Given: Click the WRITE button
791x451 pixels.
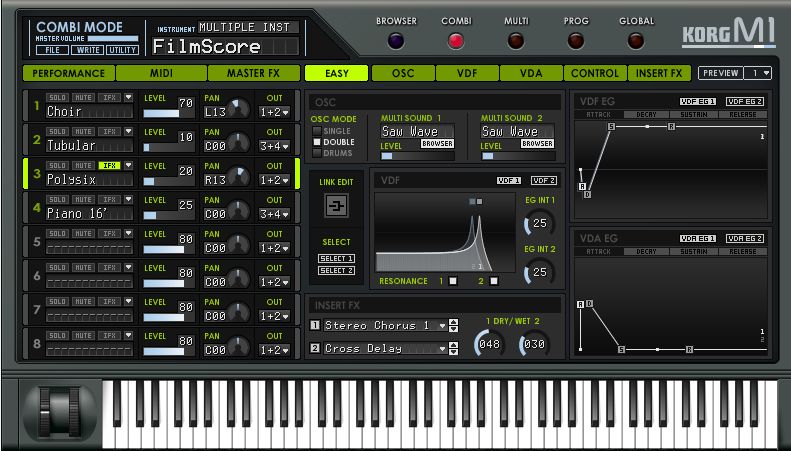Looking at the screenshot, I should point(88,50).
